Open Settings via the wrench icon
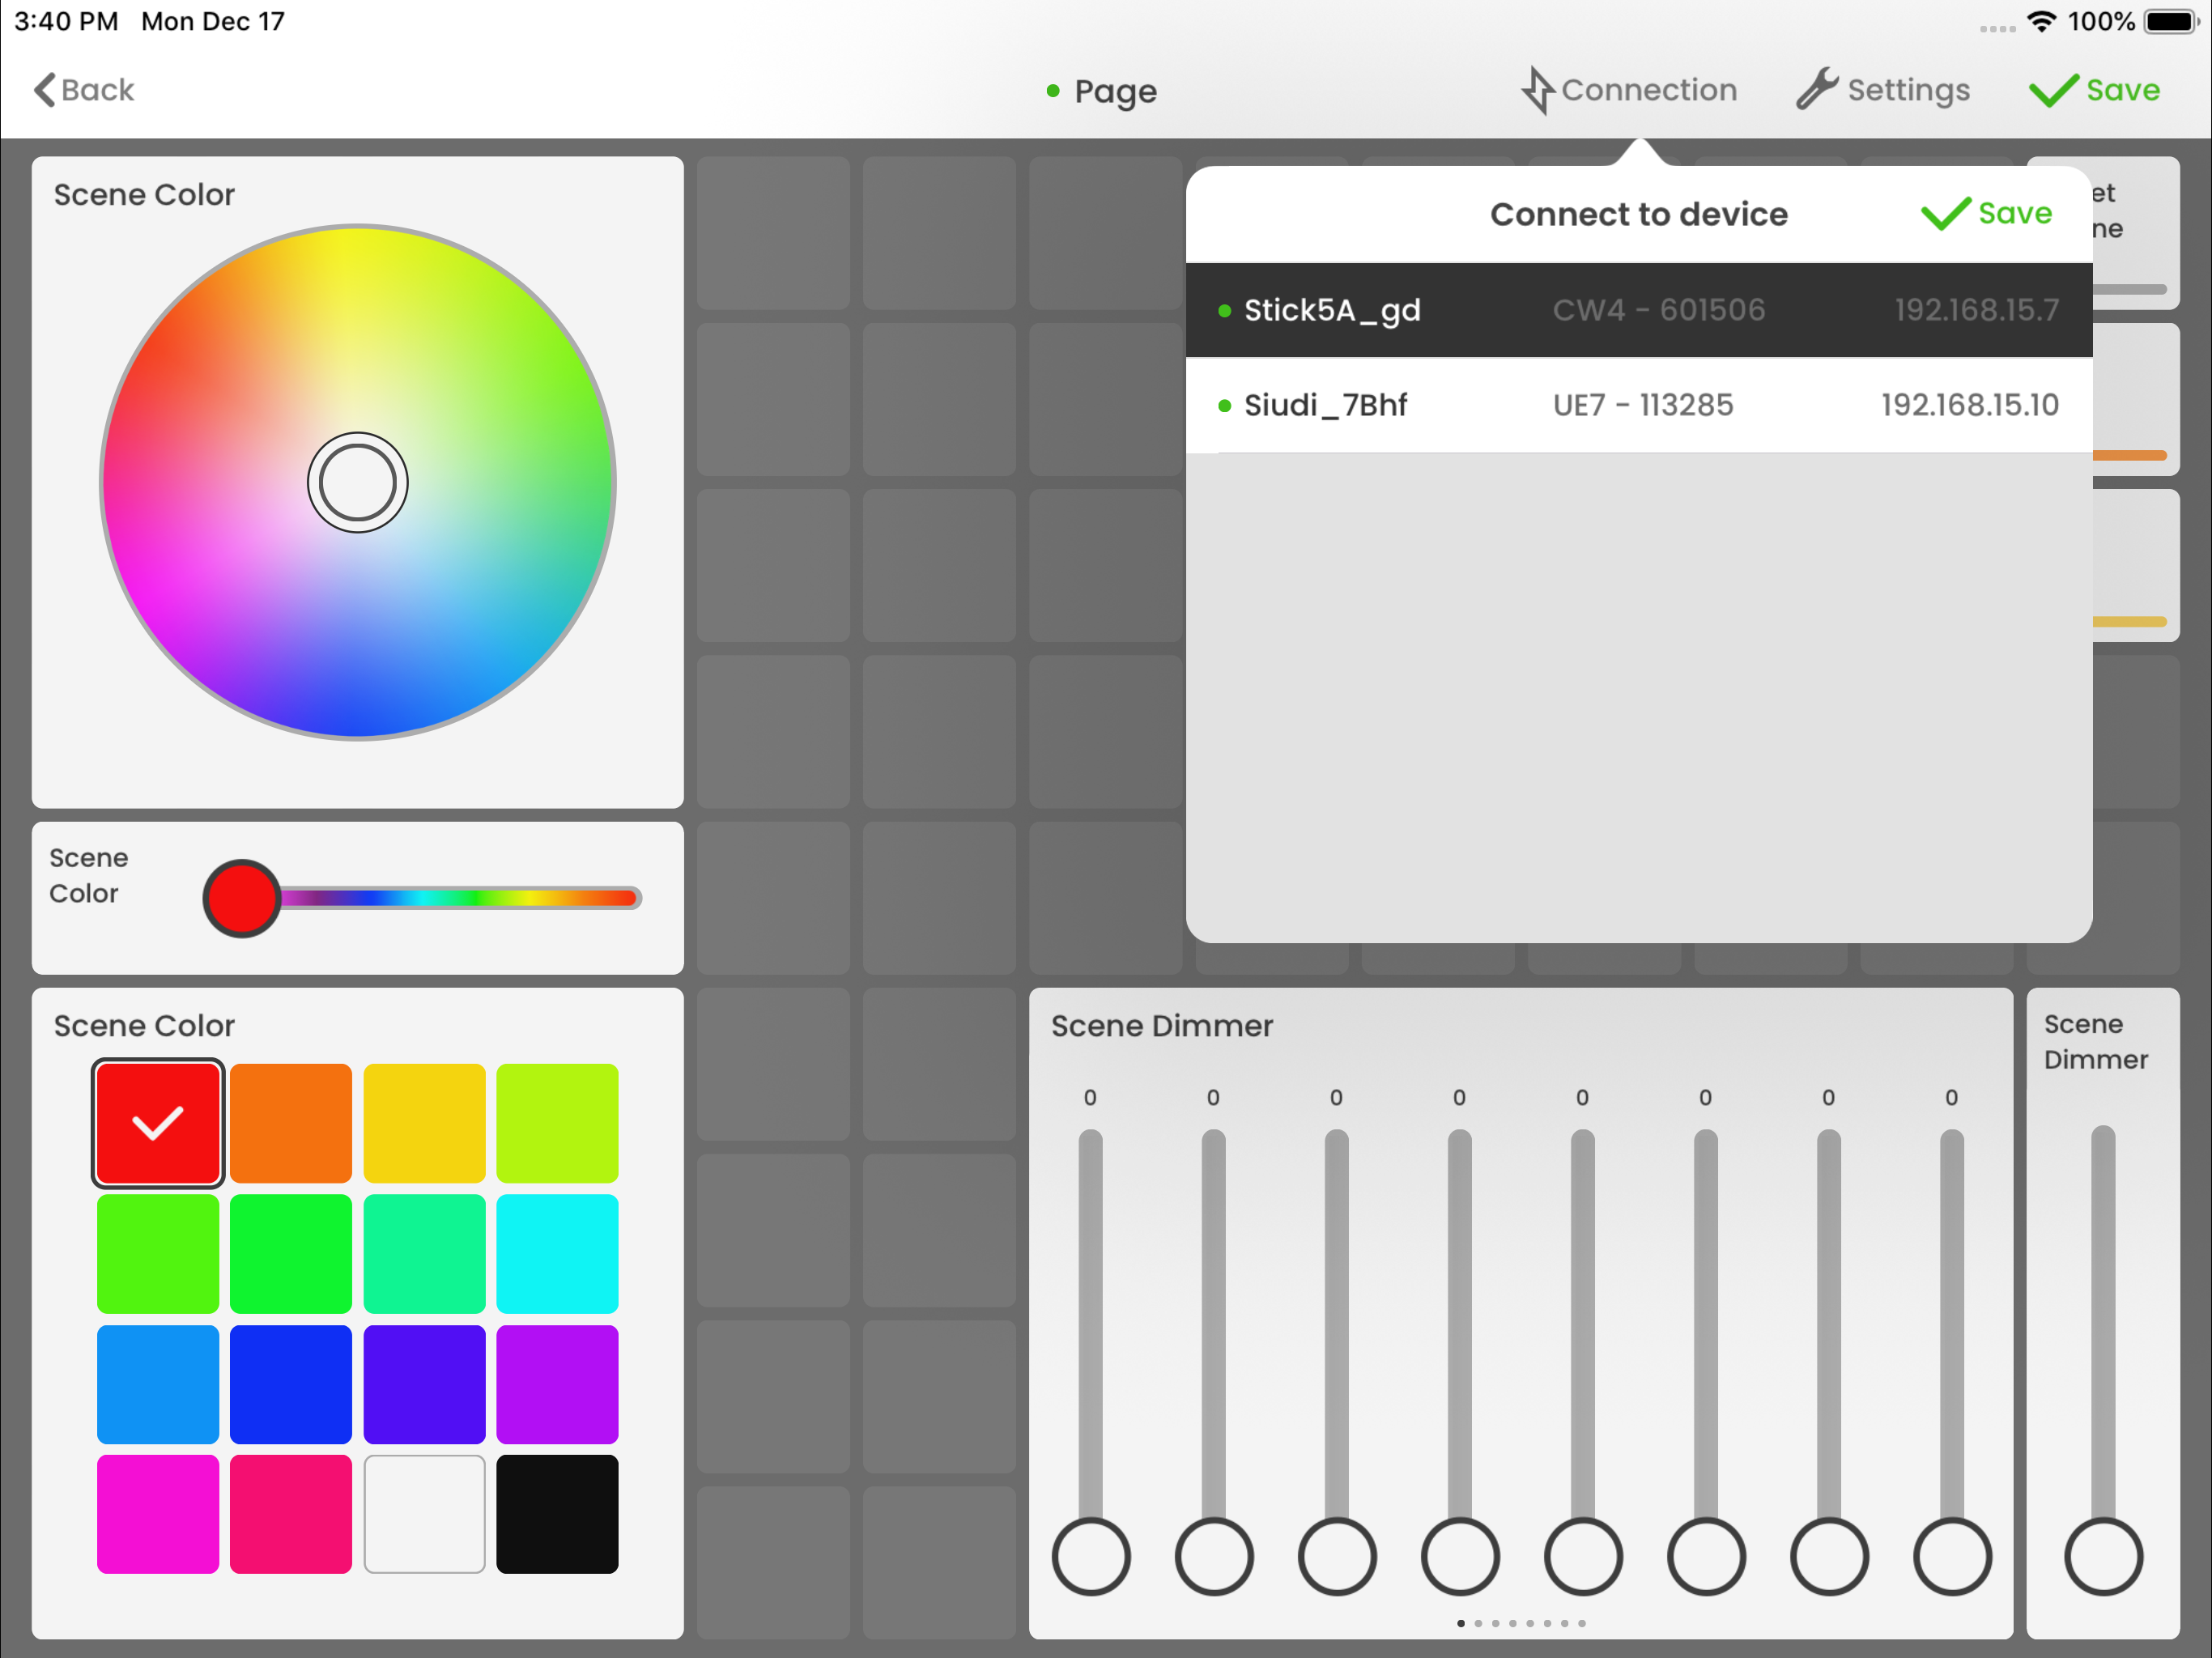This screenshot has height=1658, width=2212. tap(1816, 89)
